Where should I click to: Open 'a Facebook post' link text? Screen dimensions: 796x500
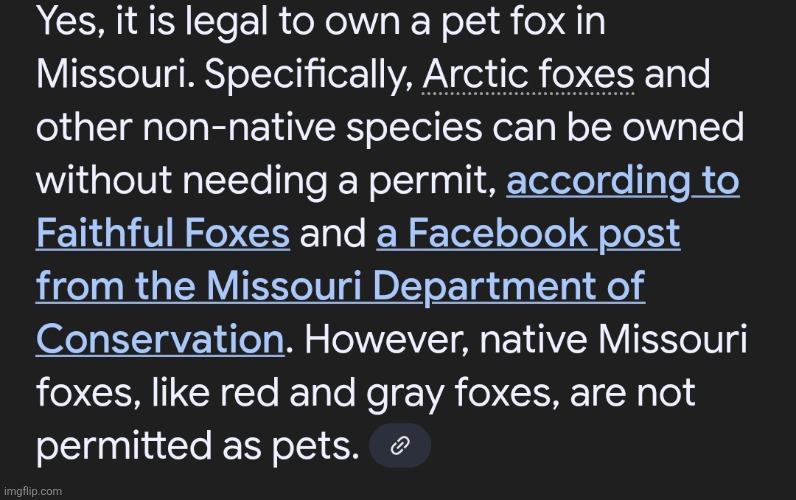pyautogui.click(x=528, y=233)
